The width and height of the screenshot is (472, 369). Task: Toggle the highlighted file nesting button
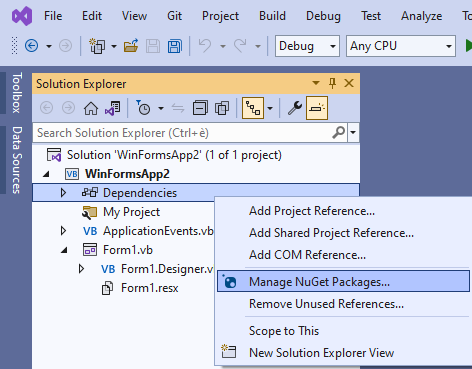pos(253,108)
